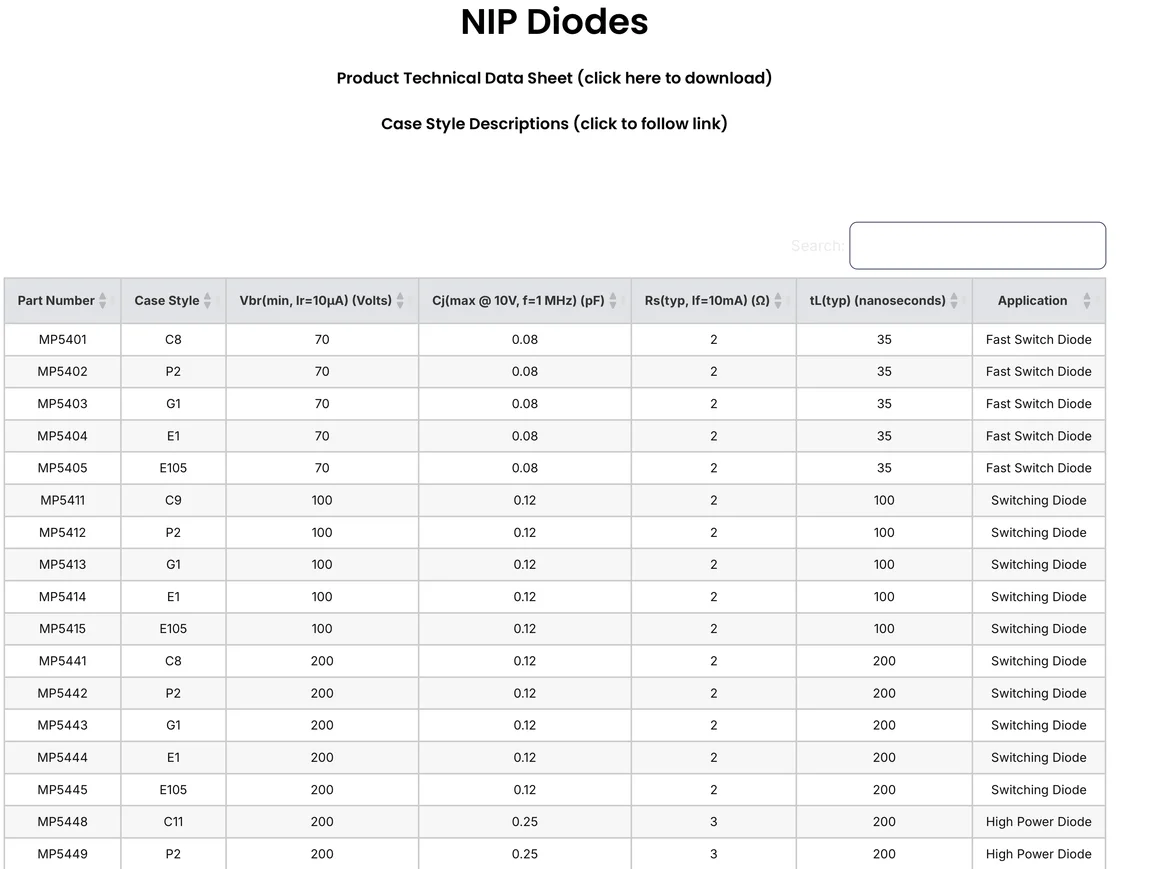Follow the Case Style Descriptions link

pos(554,124)
